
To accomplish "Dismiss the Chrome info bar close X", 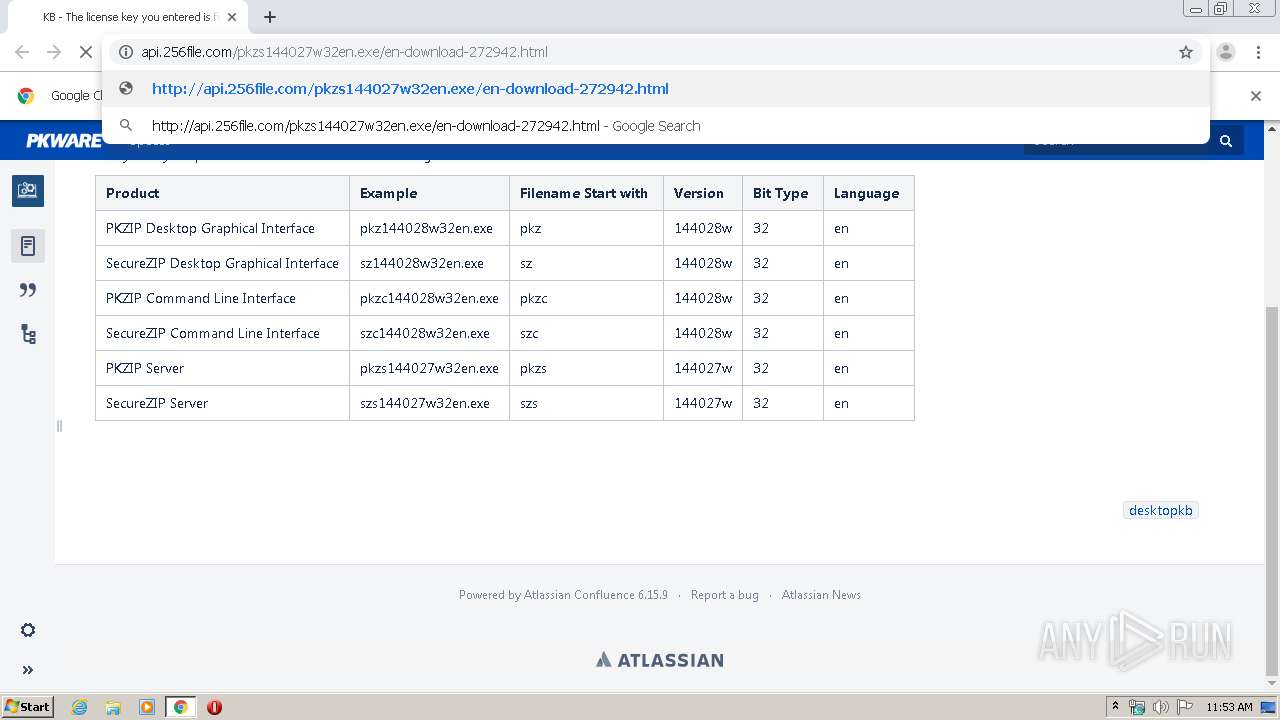I will 1256,96.
